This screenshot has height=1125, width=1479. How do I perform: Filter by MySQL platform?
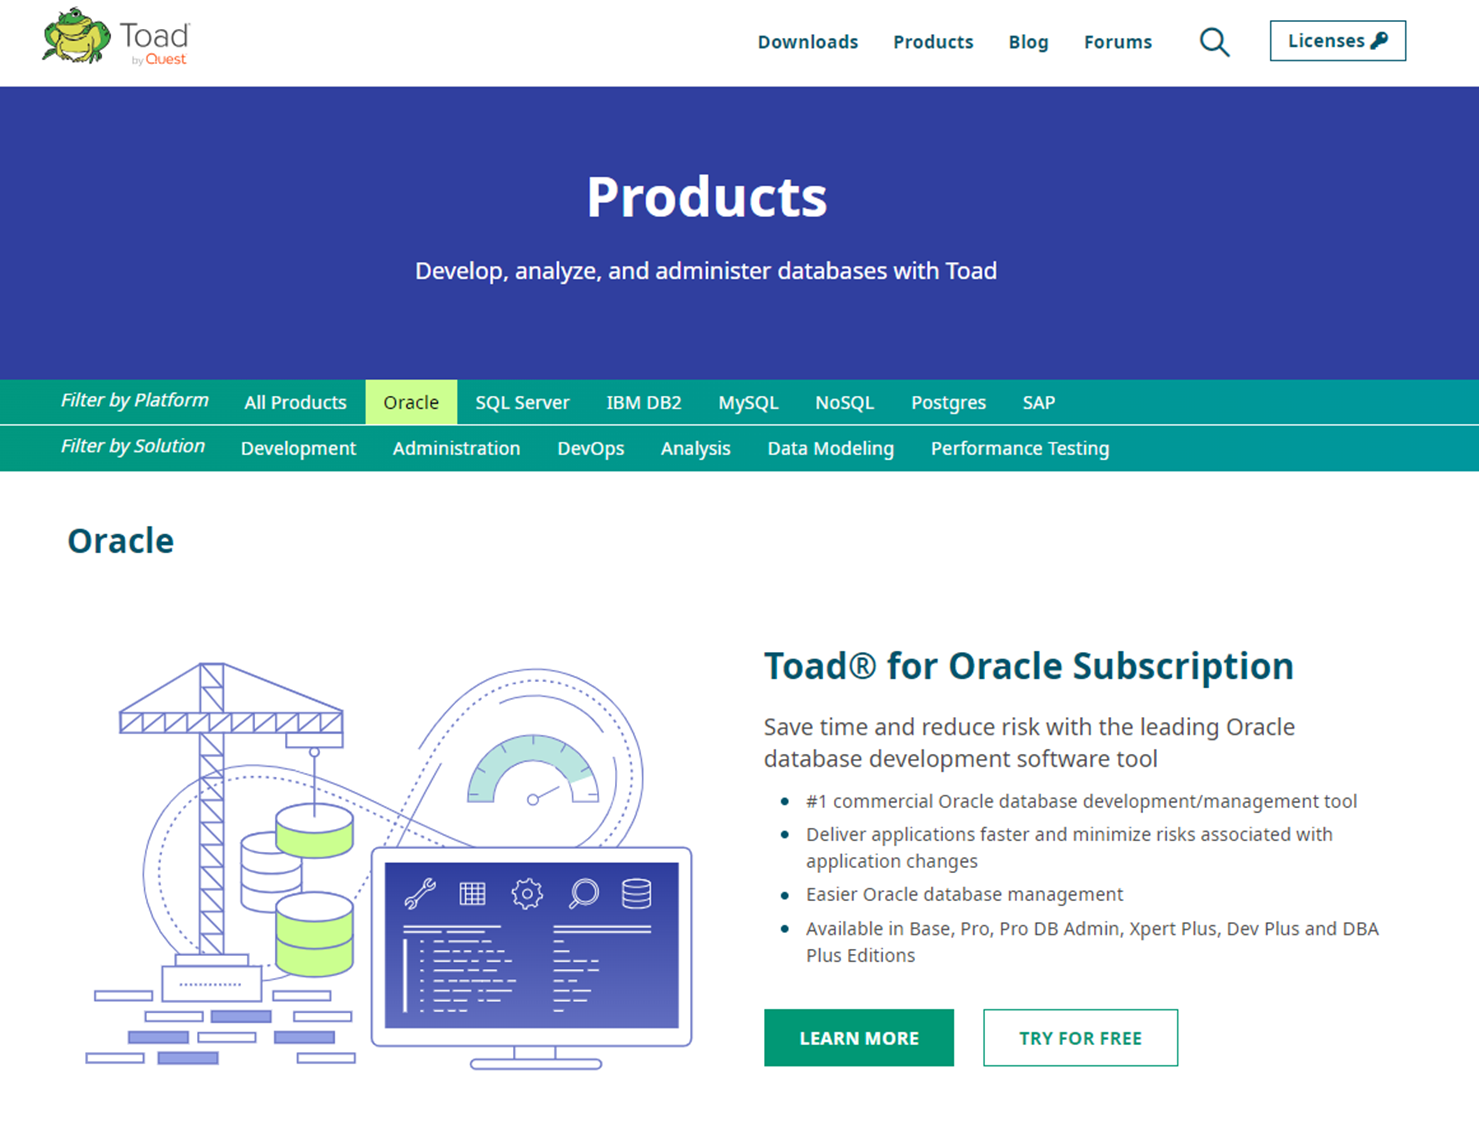(x=748, y=402)
